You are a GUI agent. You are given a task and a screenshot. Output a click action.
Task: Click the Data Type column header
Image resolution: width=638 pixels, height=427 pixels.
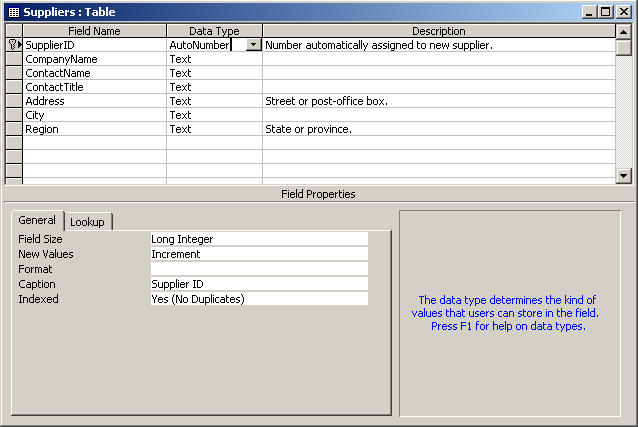[214, 31]
